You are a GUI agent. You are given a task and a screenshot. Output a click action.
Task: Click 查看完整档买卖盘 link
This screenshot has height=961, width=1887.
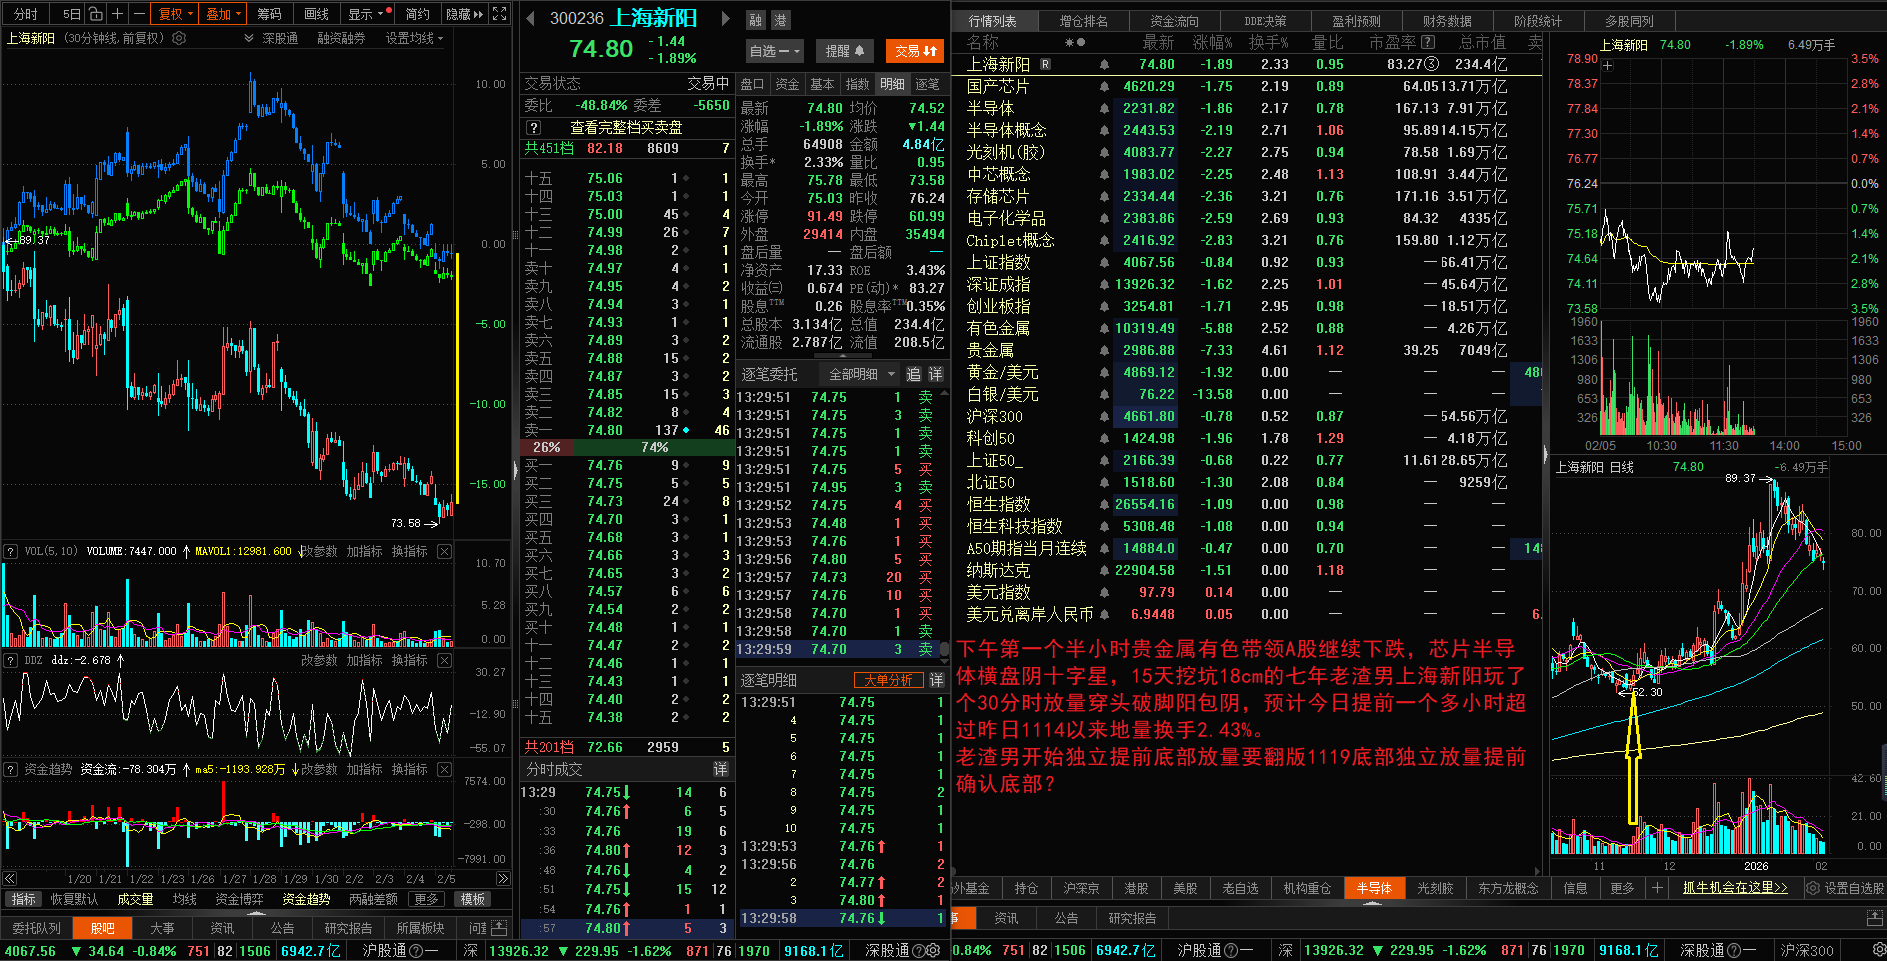(626, 127)
